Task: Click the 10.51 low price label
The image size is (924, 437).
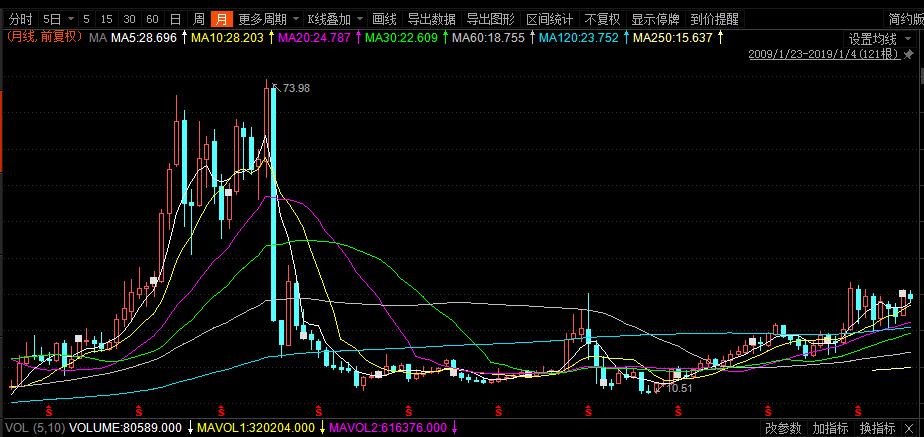Action: [x=679, y=388]
